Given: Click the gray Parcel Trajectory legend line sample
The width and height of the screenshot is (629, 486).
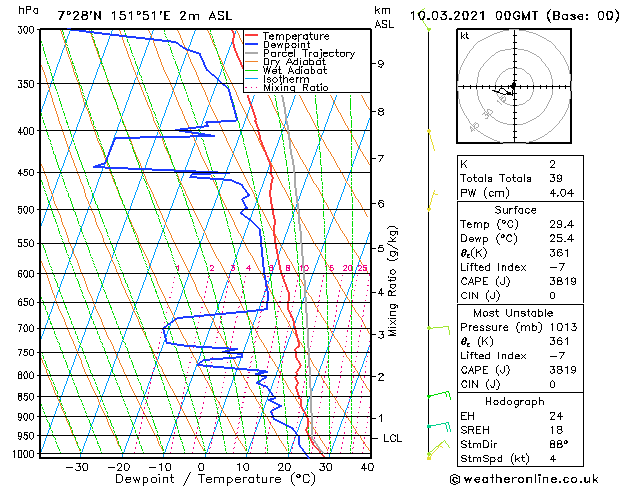Looking at the screenshot, I should click(251, 53).
